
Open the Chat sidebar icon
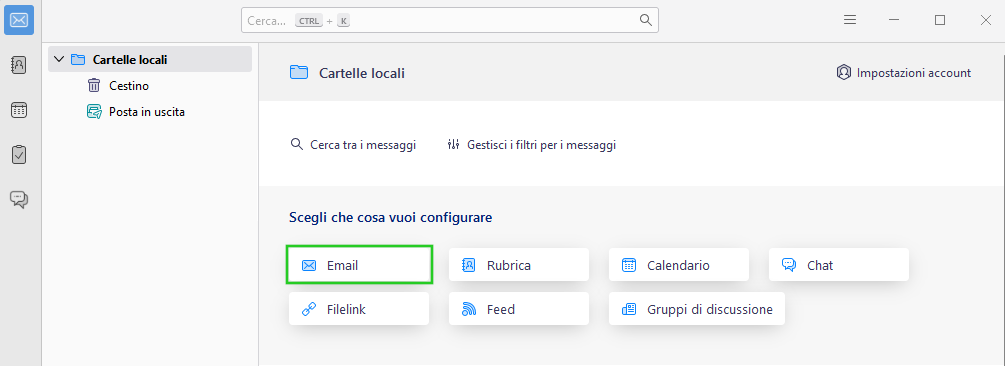click(19, 199)
